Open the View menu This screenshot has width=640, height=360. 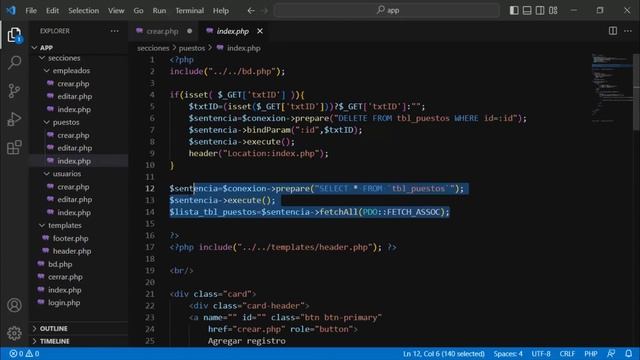[116, 11]
